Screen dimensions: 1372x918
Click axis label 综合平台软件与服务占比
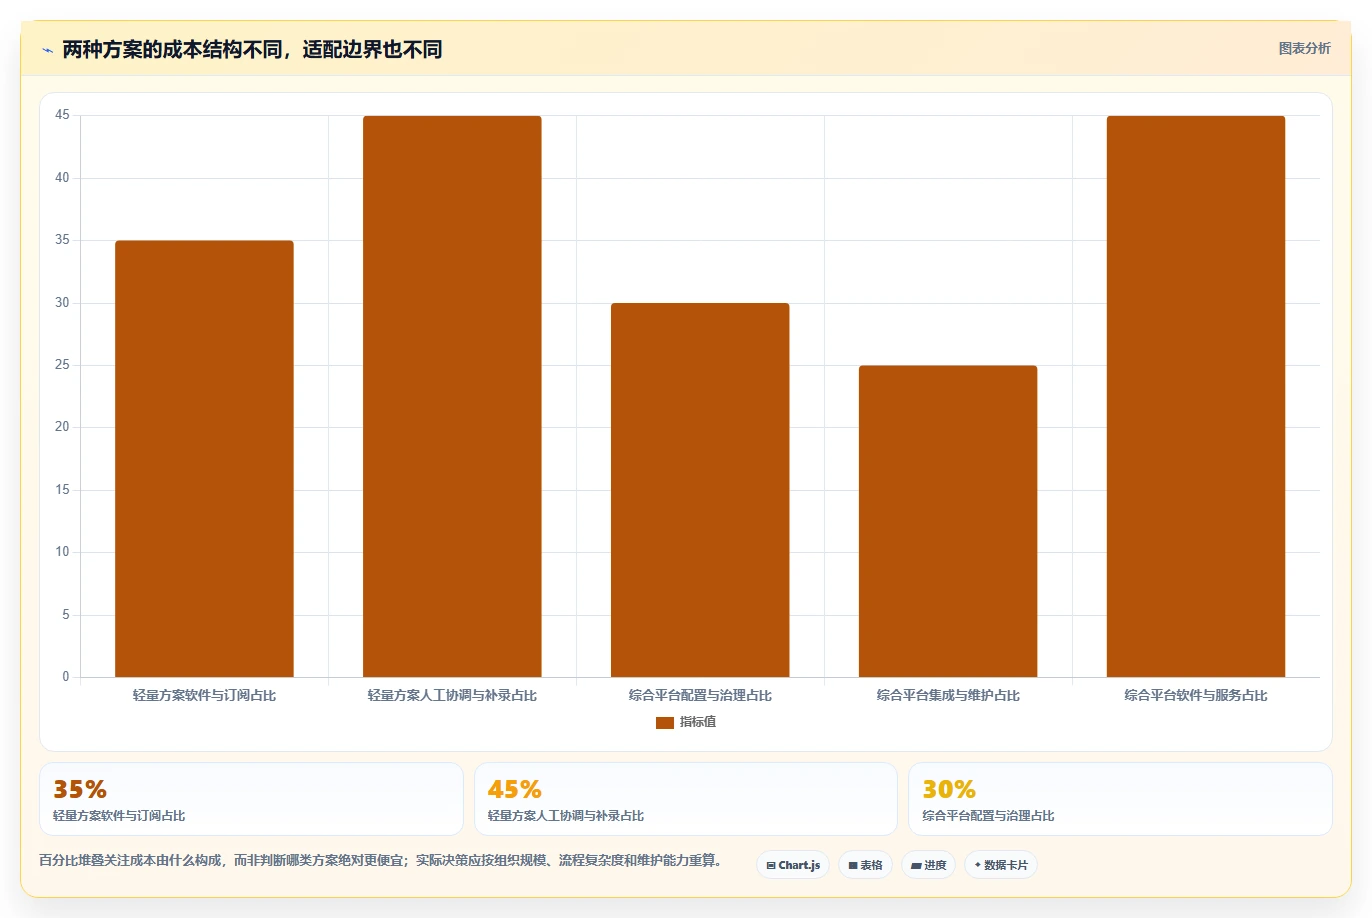pos(1196,695)
